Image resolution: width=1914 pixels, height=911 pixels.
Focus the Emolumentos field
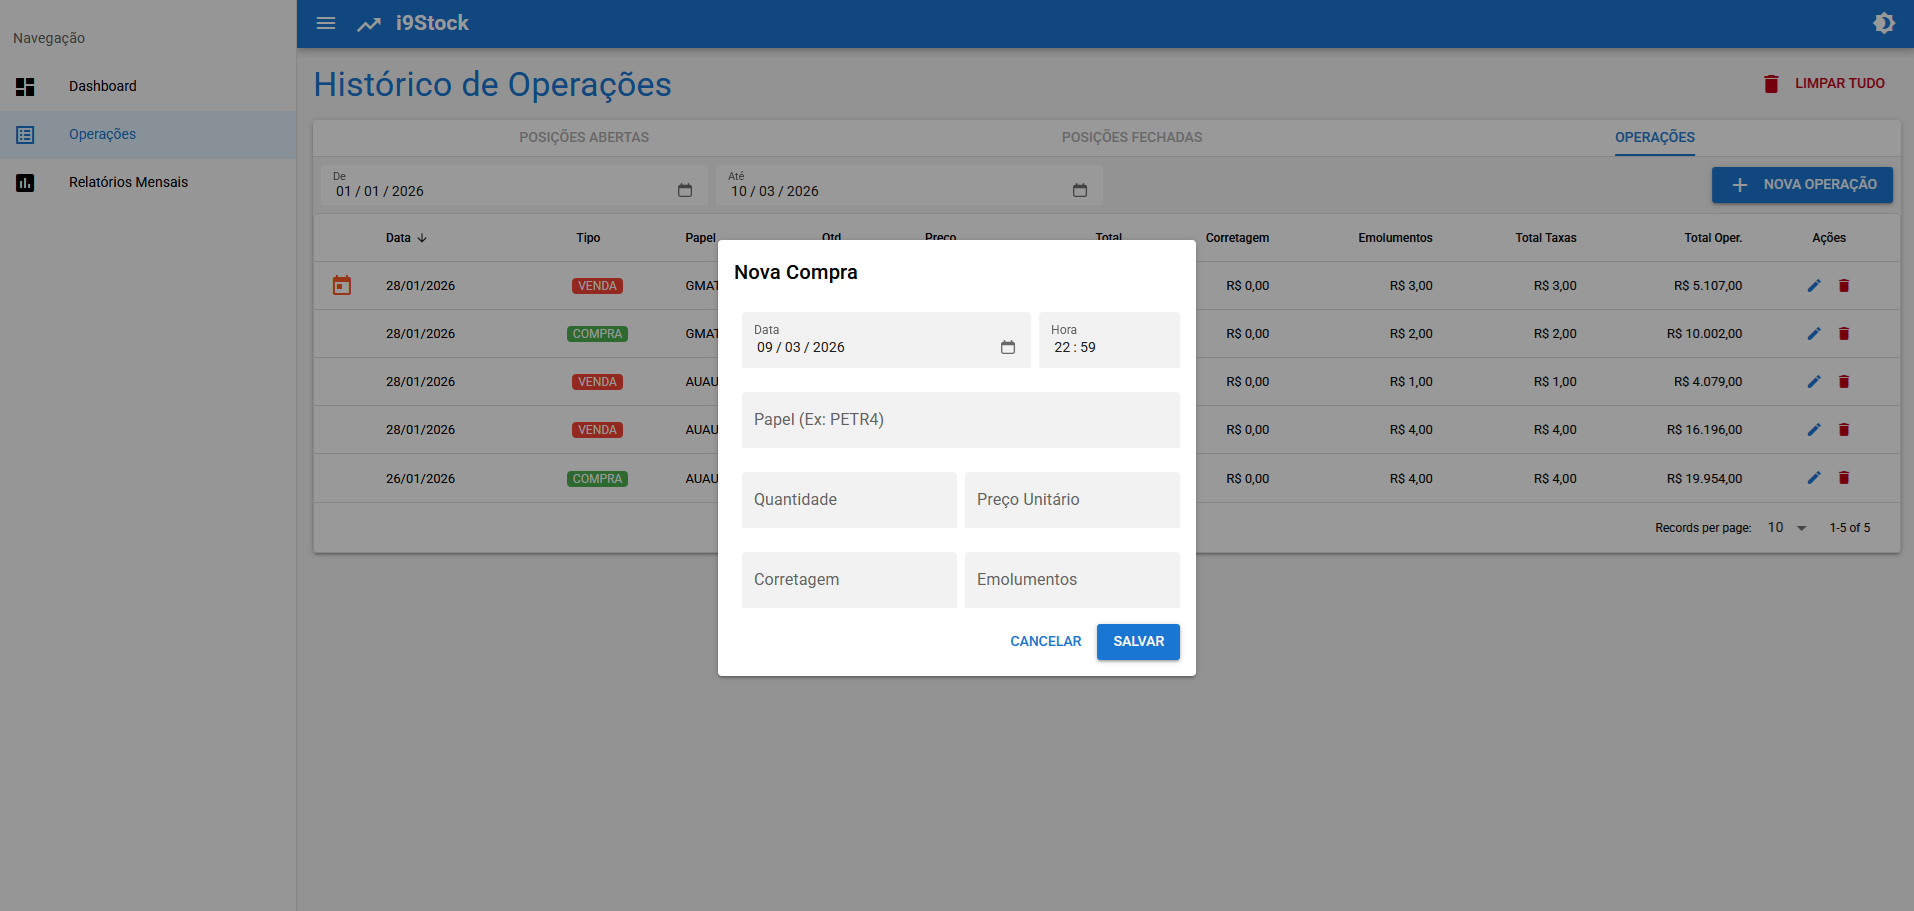tap(1072, 580)
